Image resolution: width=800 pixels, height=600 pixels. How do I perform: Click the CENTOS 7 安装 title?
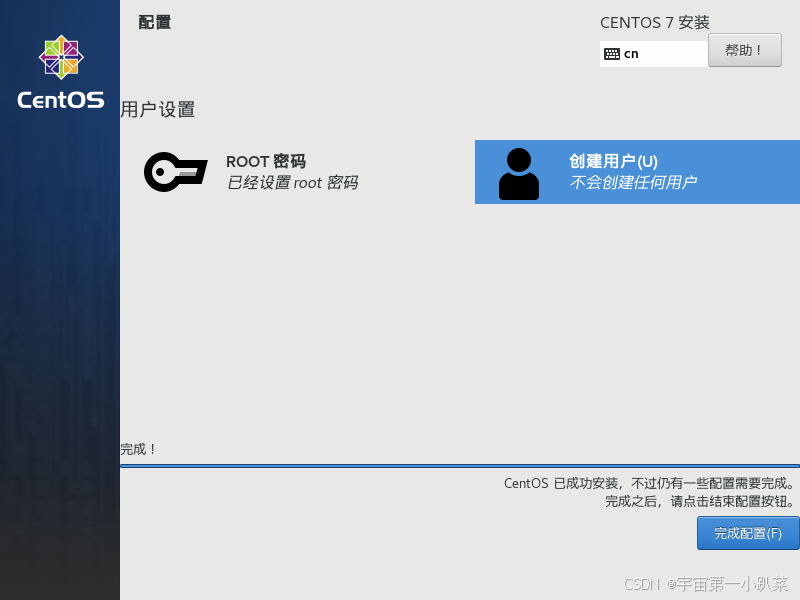click(x=655, y=22)
